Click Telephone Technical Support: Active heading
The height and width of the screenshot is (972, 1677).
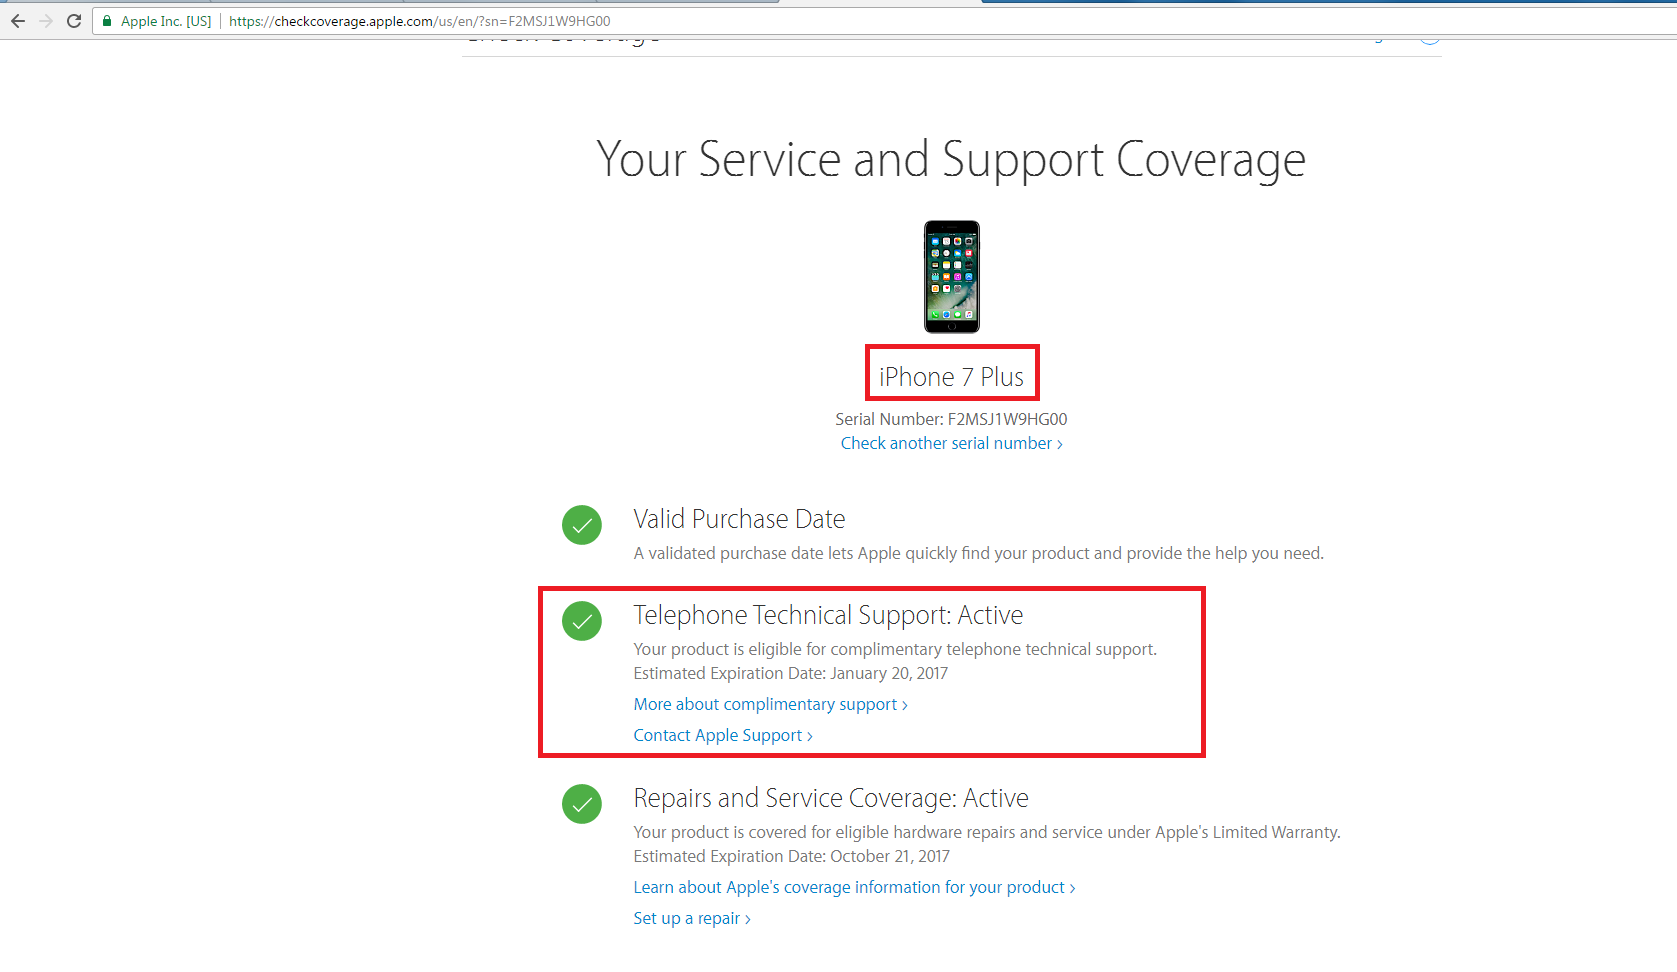point(828,615)
